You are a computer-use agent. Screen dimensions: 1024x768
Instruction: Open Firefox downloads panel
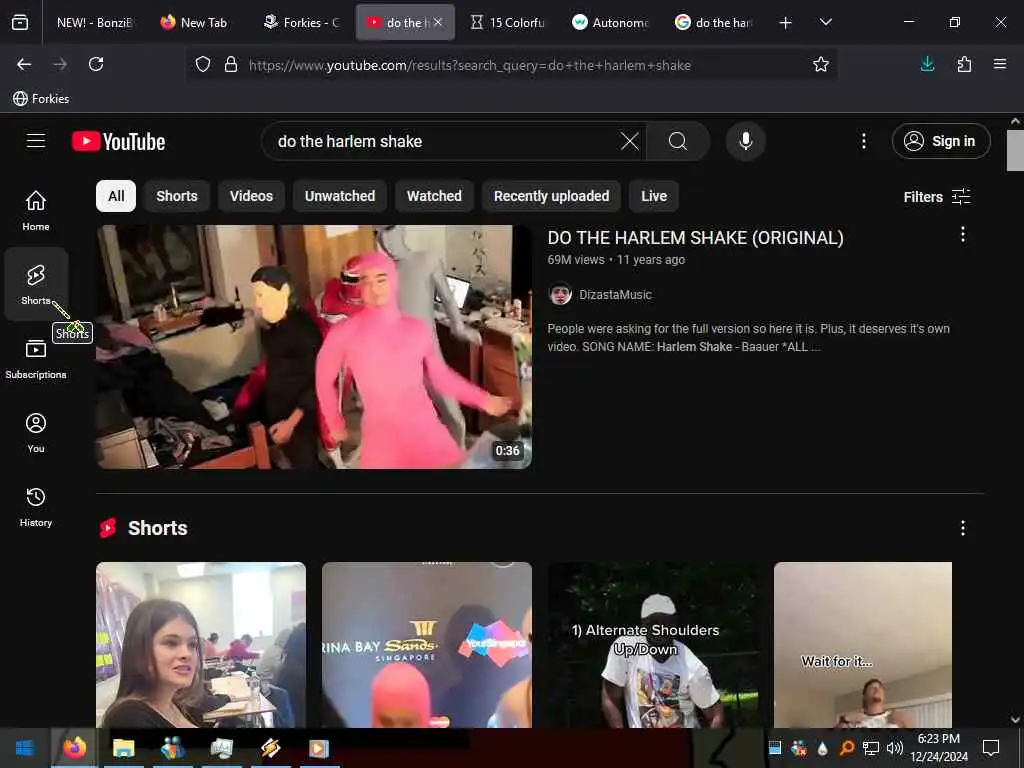(x=927, y=64)
